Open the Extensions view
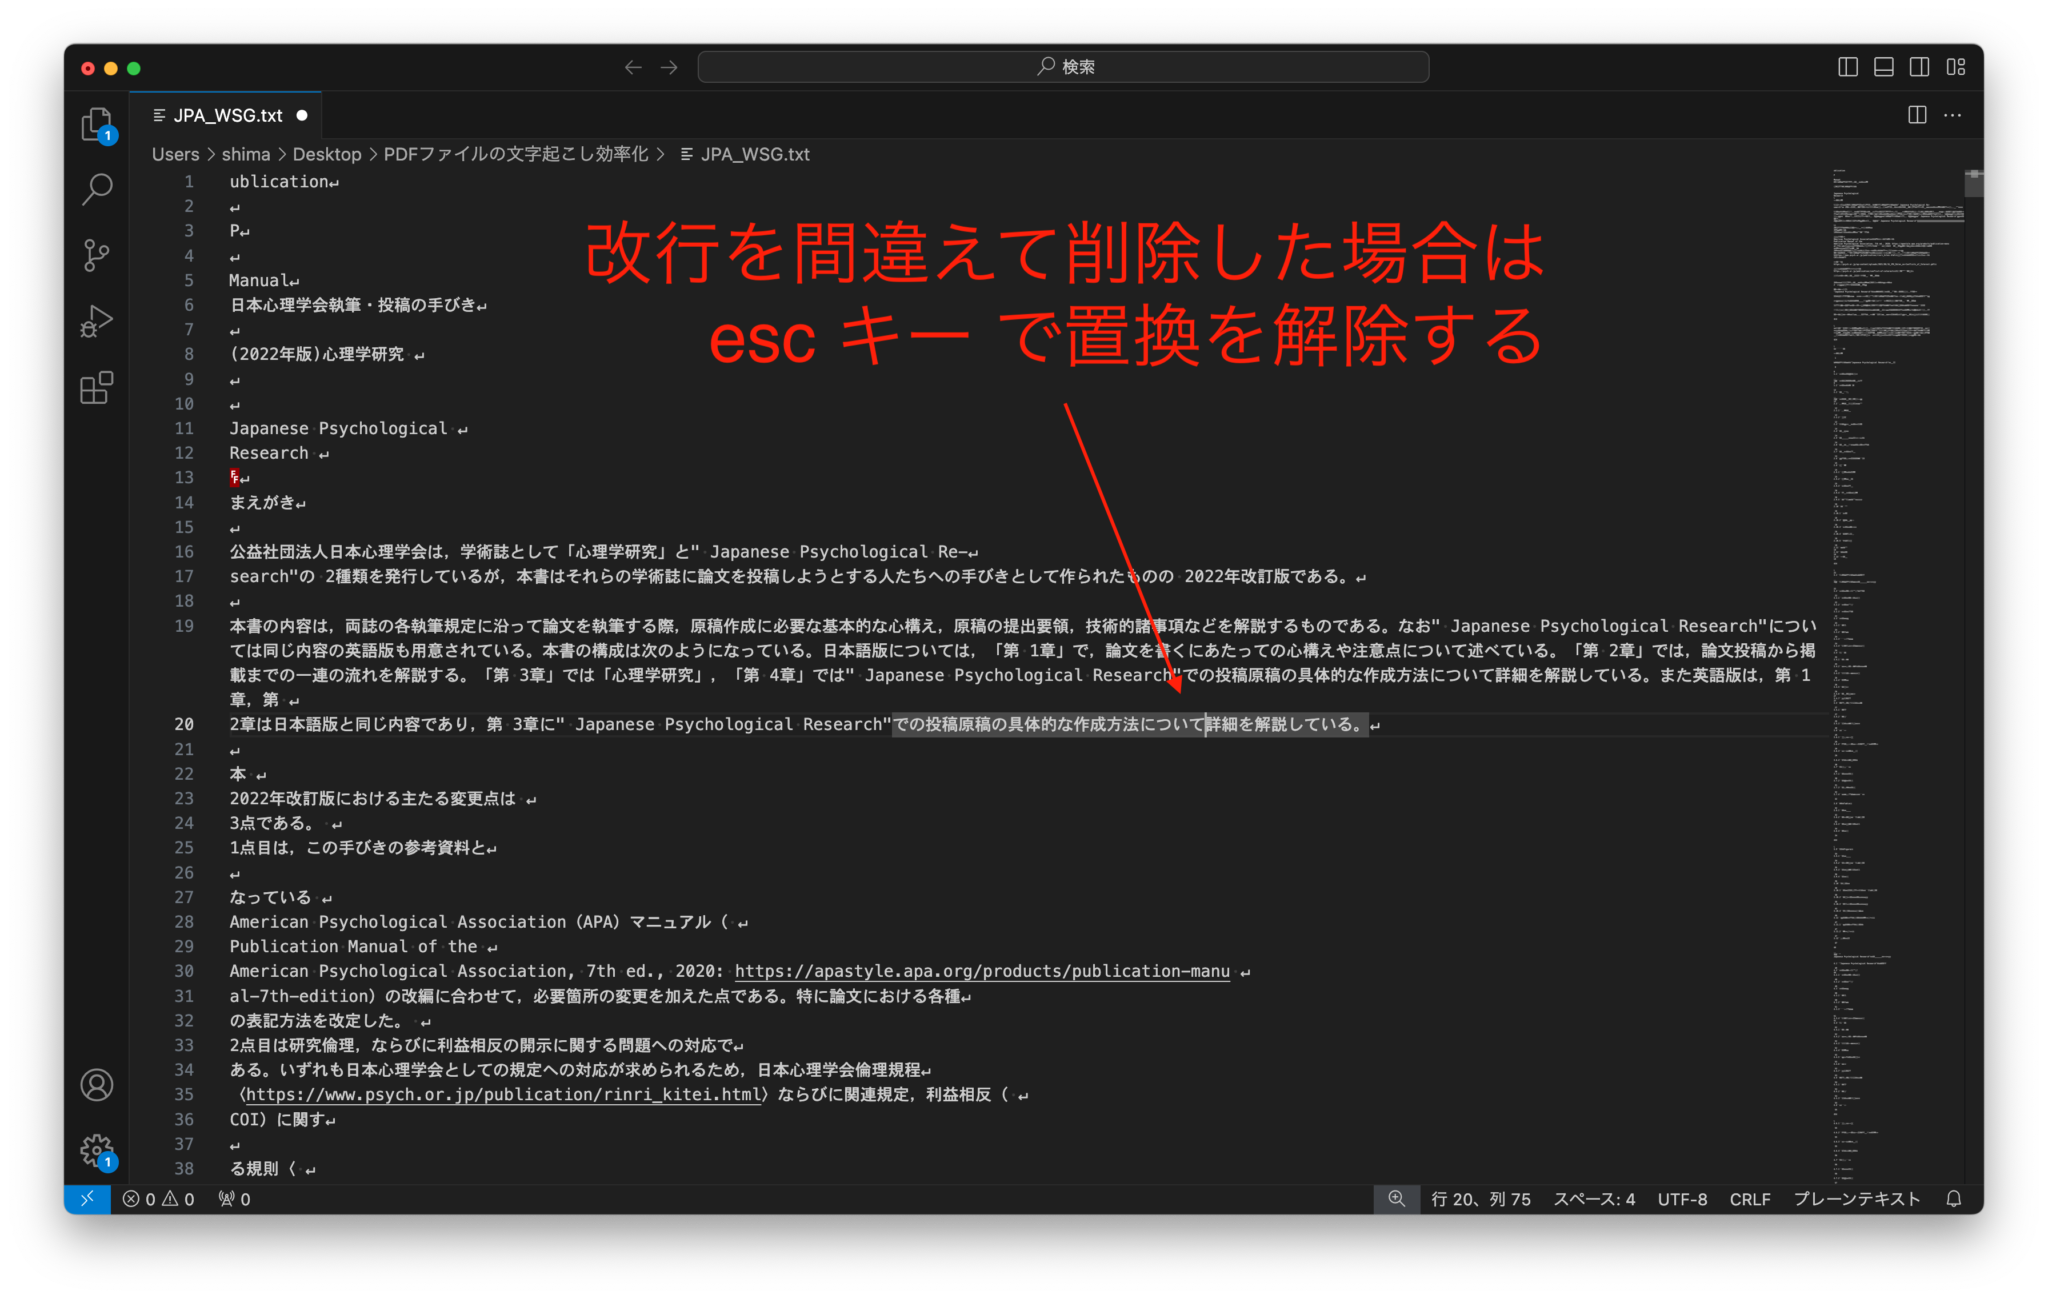 97,387
